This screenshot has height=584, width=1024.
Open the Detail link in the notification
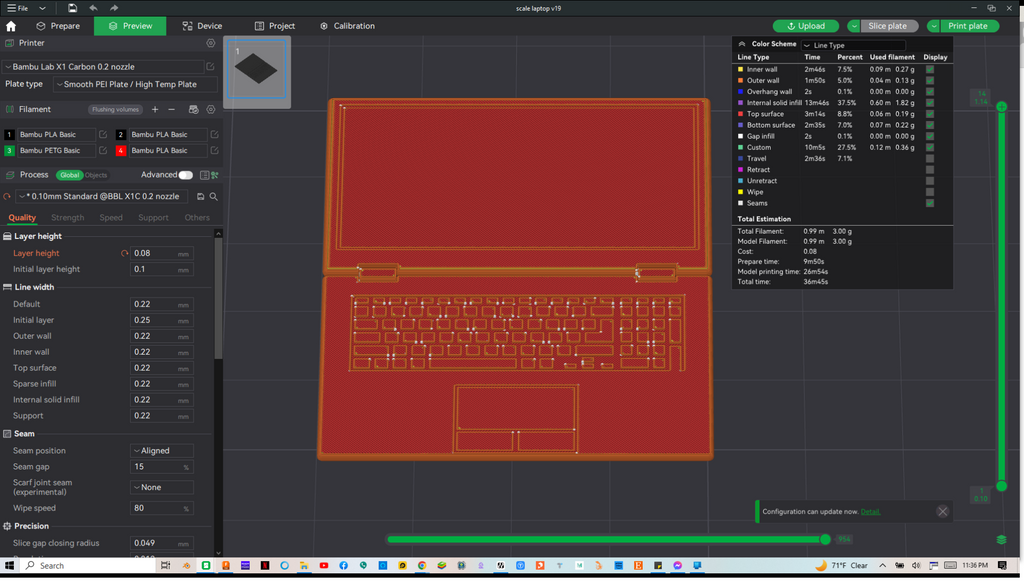871,511
